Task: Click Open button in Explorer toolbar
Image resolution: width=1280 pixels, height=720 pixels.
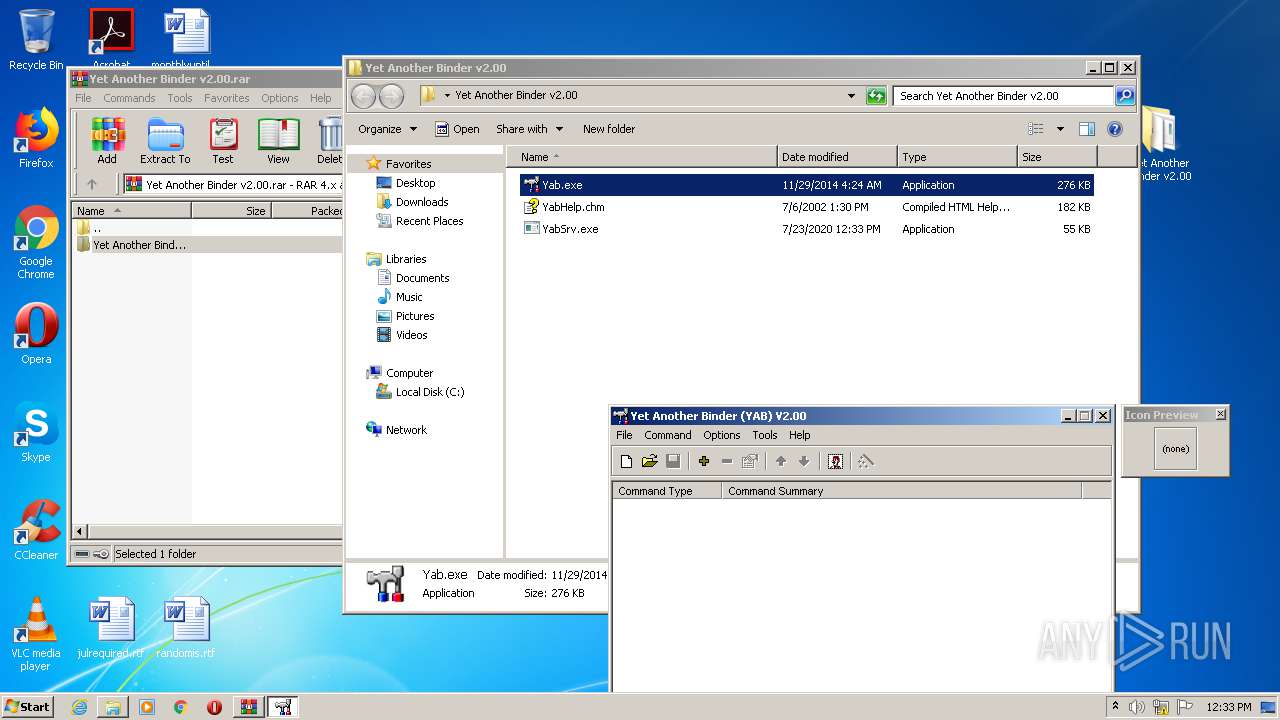Action: 457,129
